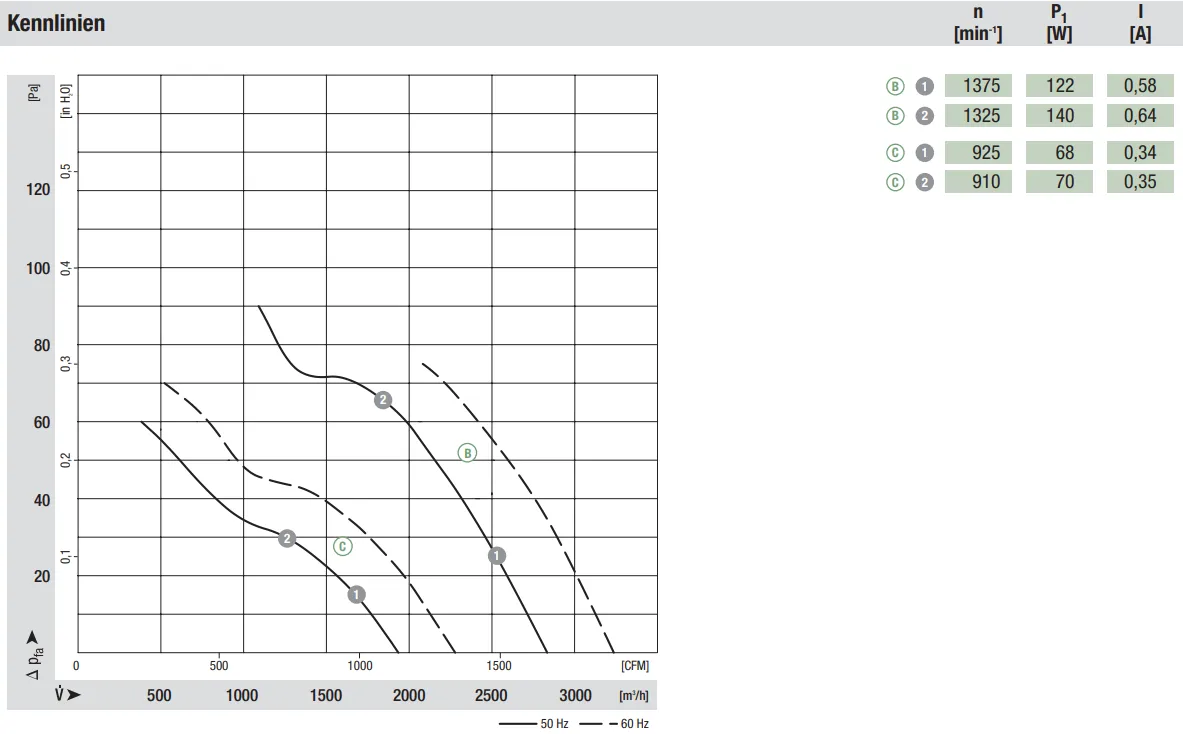Click the arrow beside the V̇ flow label
This screenshot has height=734, width=1183.
click(x=73, y=695)
